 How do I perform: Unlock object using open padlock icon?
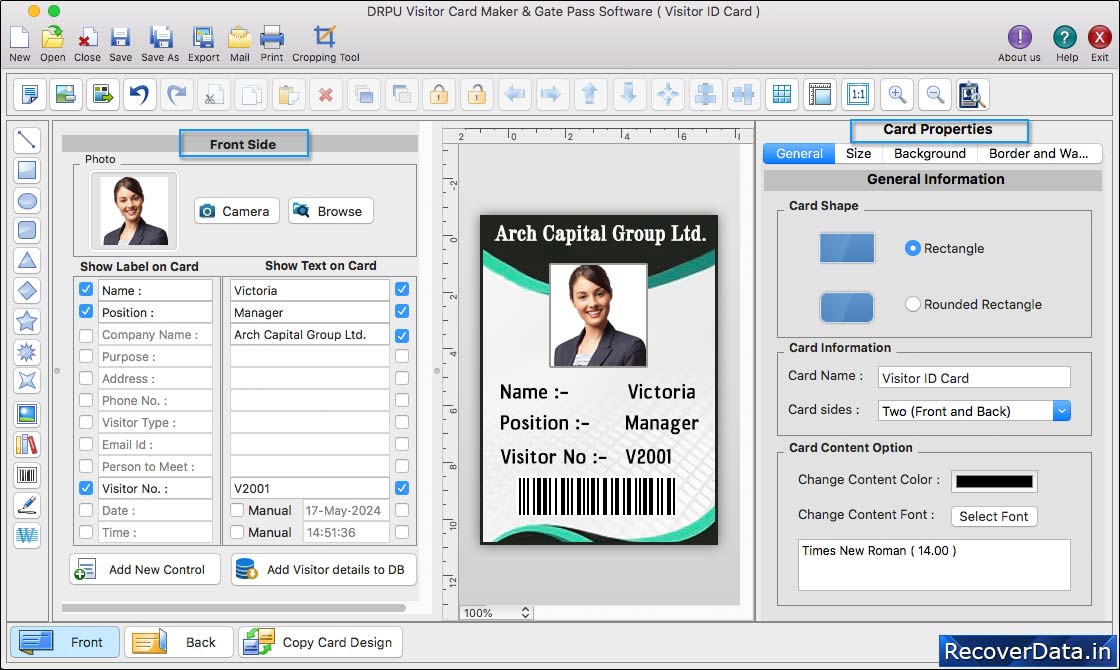pyautogui.click(x=476, y=94)
